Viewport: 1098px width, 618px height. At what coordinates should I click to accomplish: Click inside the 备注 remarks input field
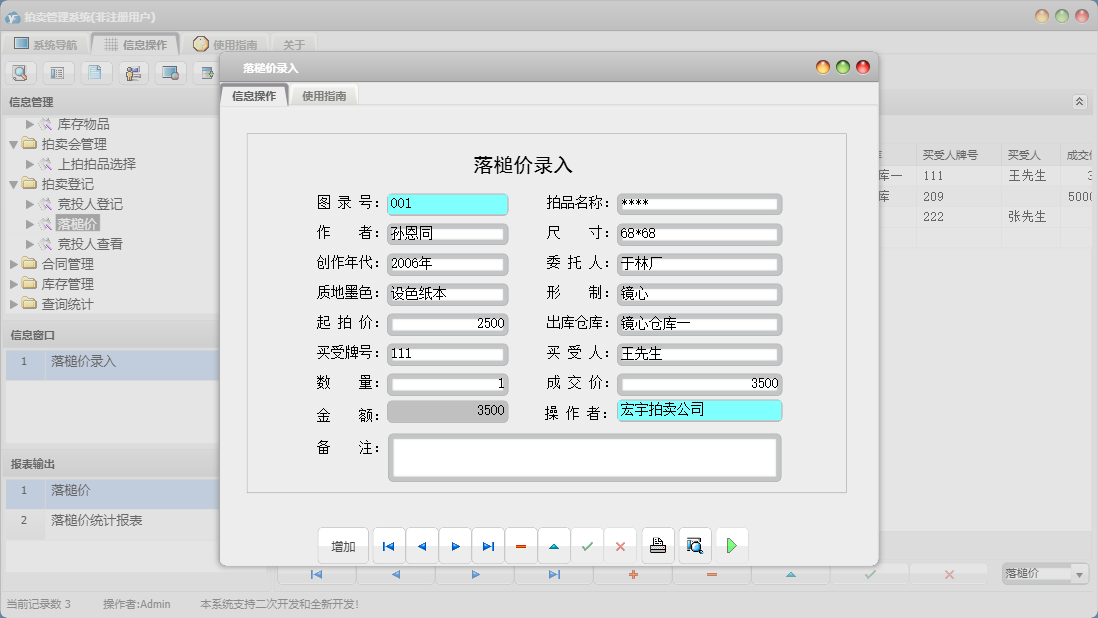pos(584,457)
